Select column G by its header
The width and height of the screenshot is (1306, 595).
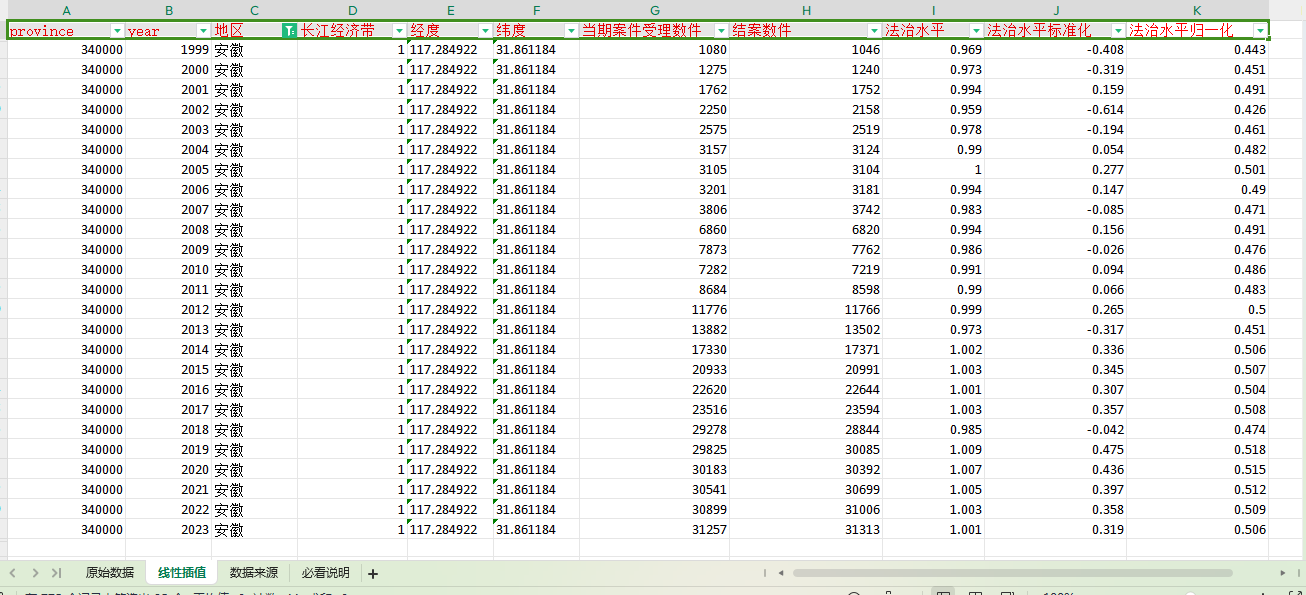[x=654, y=10]
